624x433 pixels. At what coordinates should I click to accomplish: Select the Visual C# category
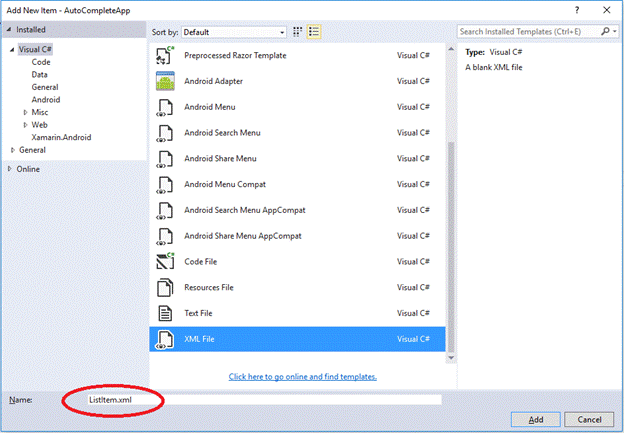coord(35,50)
